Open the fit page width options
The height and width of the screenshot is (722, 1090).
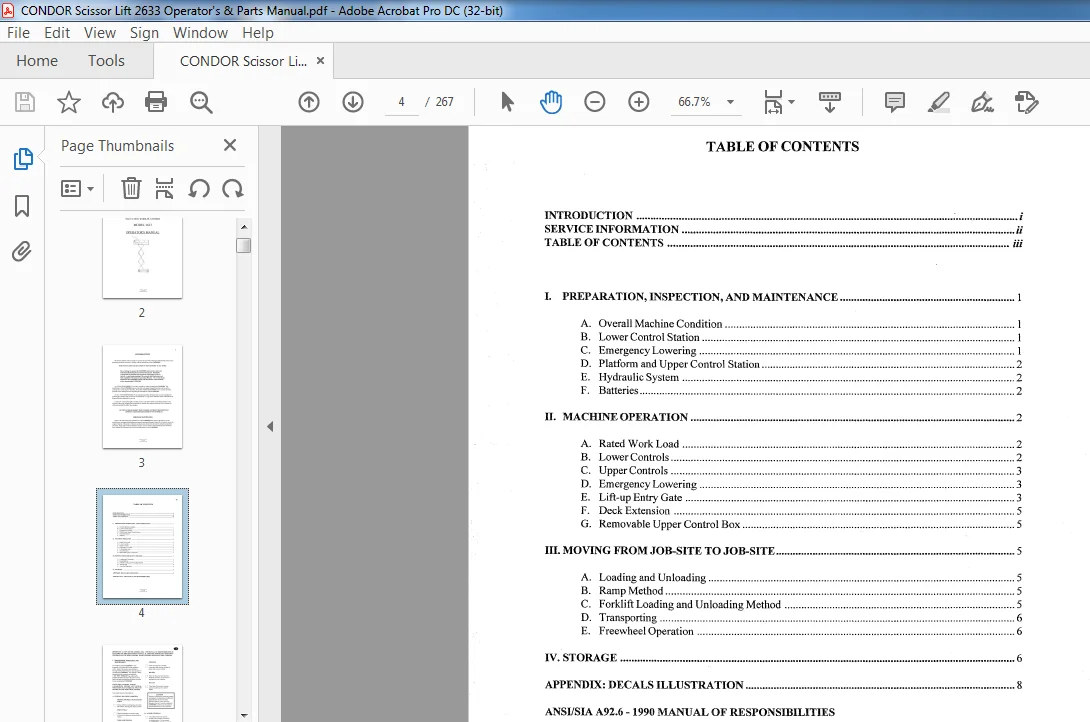[779, 102]
